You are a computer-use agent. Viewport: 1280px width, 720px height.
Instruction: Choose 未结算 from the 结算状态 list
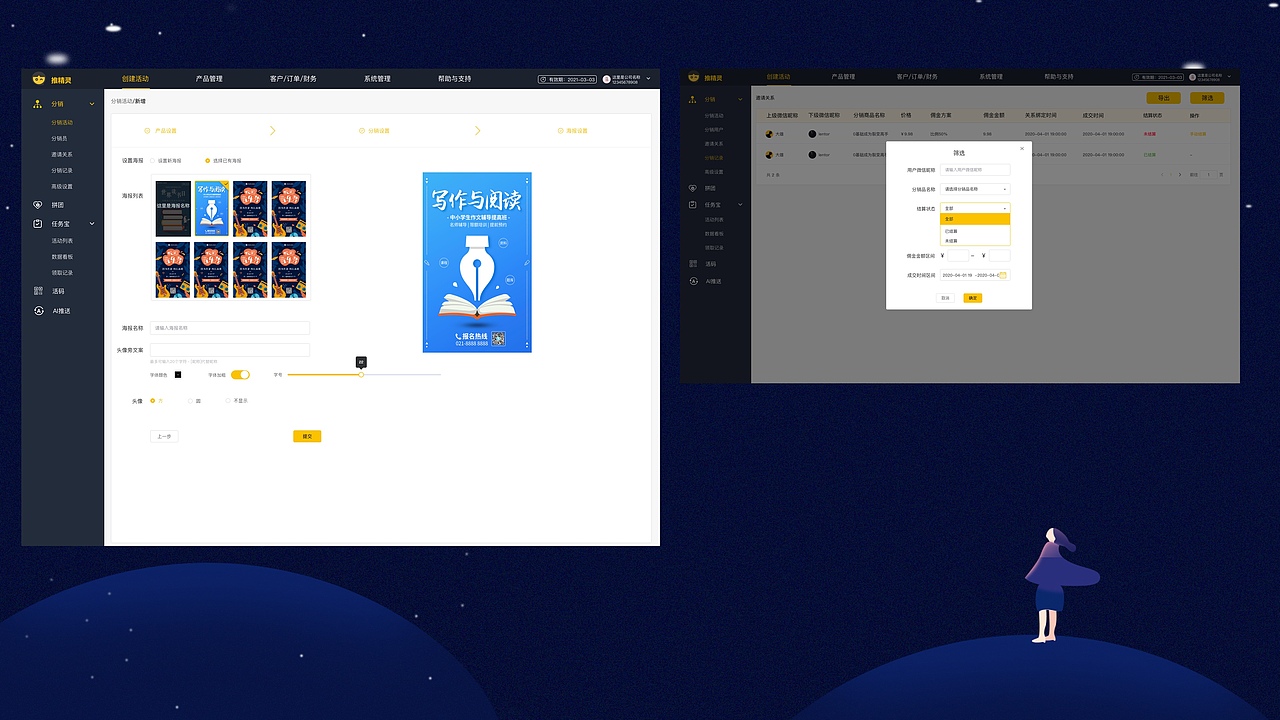(x=975, y=241)
